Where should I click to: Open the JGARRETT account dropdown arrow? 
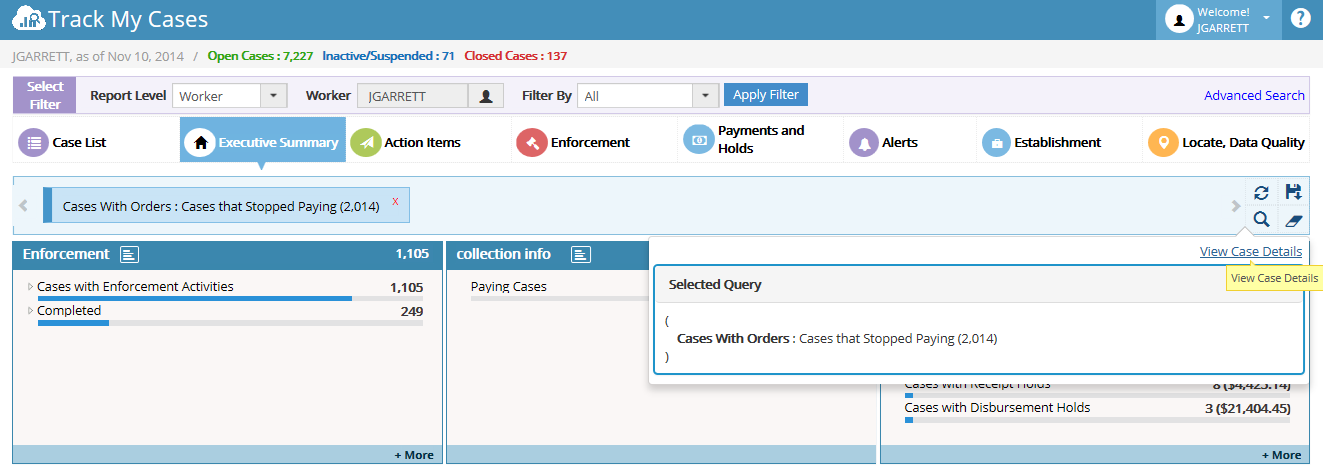(1266, 18)
